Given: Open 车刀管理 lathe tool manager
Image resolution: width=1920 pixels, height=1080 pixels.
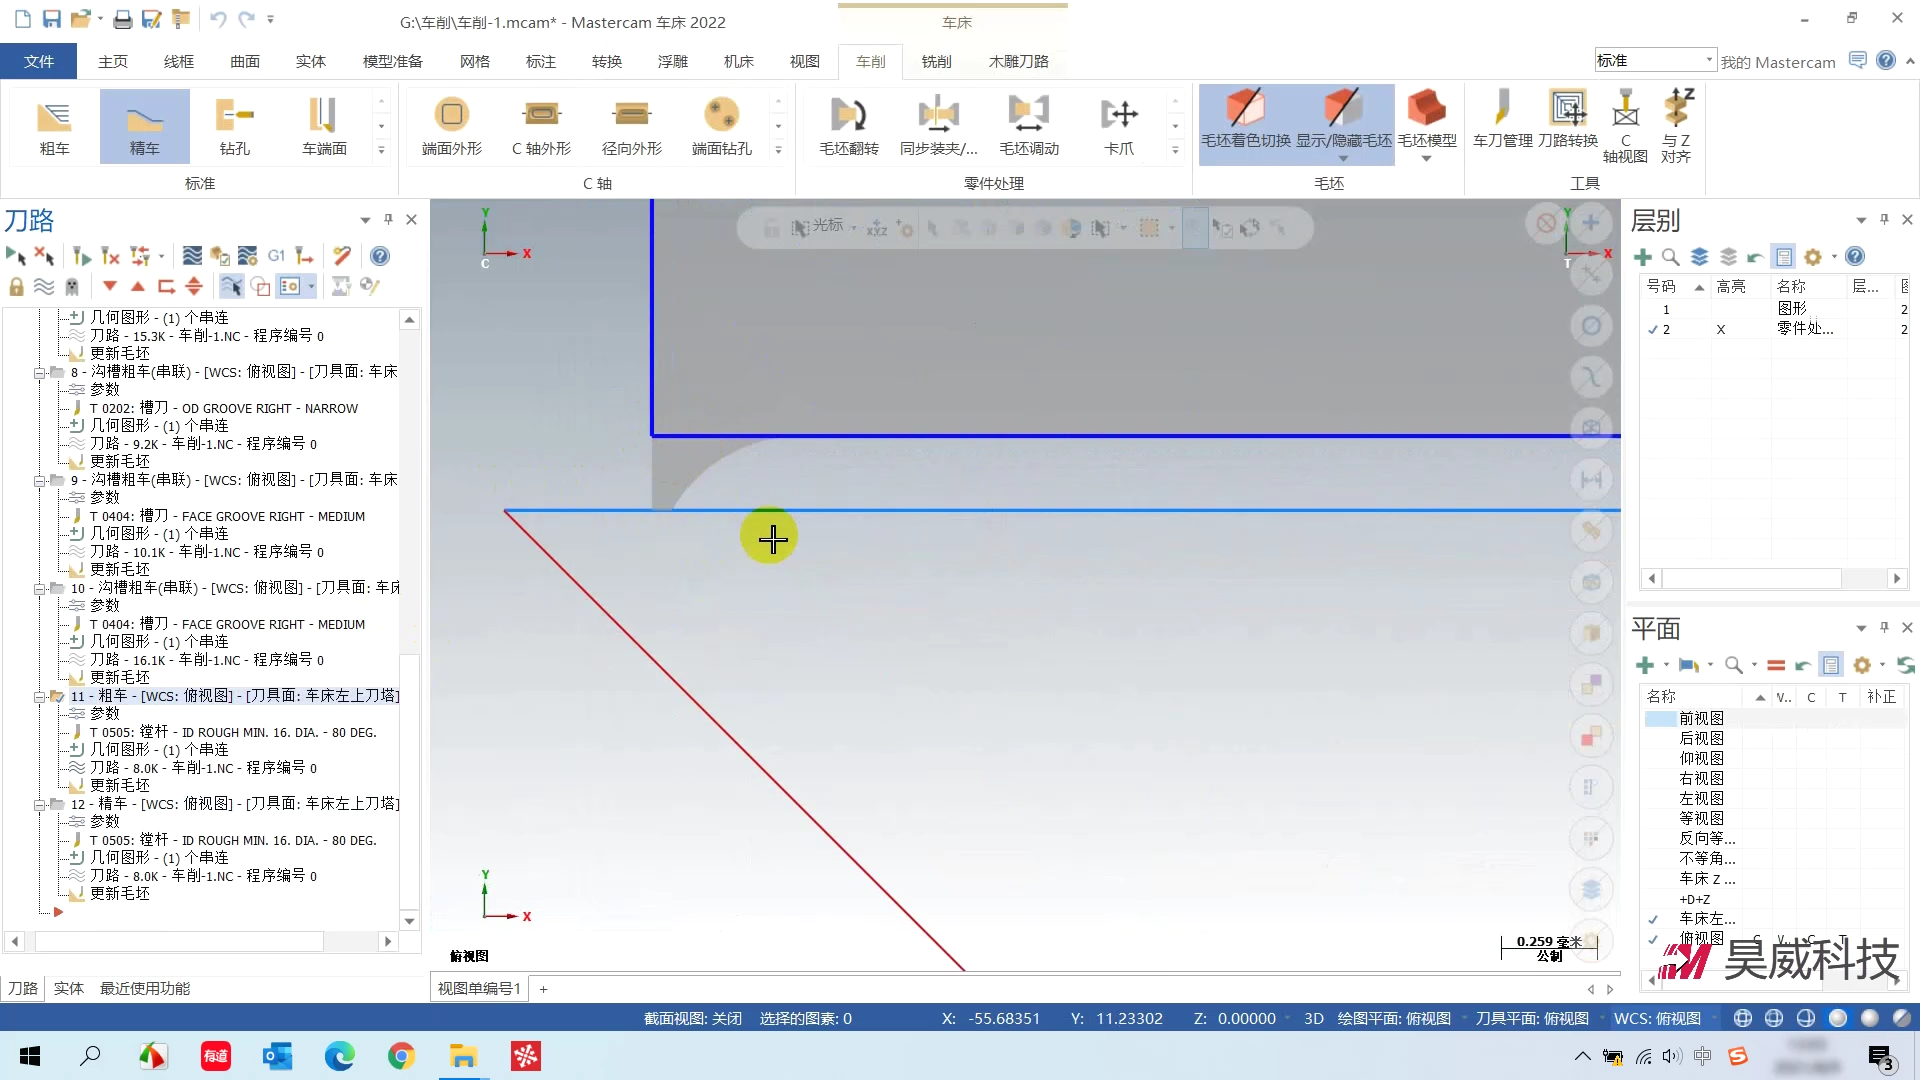Looking at the screenshot, I should [1502, 120].
